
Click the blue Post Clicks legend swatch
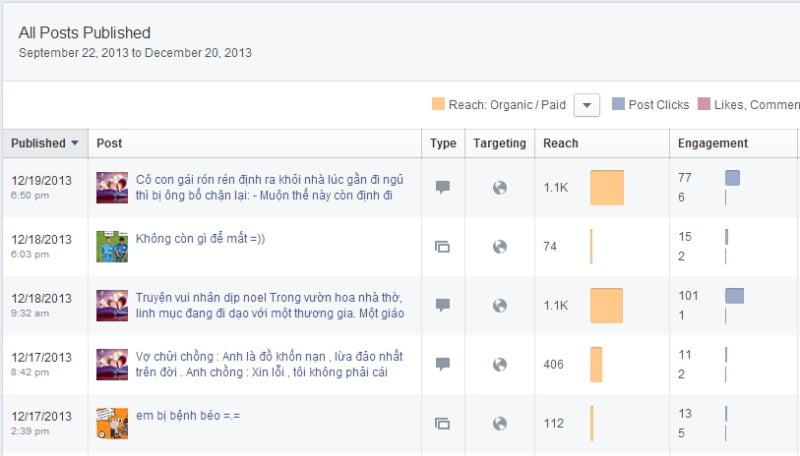[618, 105]
